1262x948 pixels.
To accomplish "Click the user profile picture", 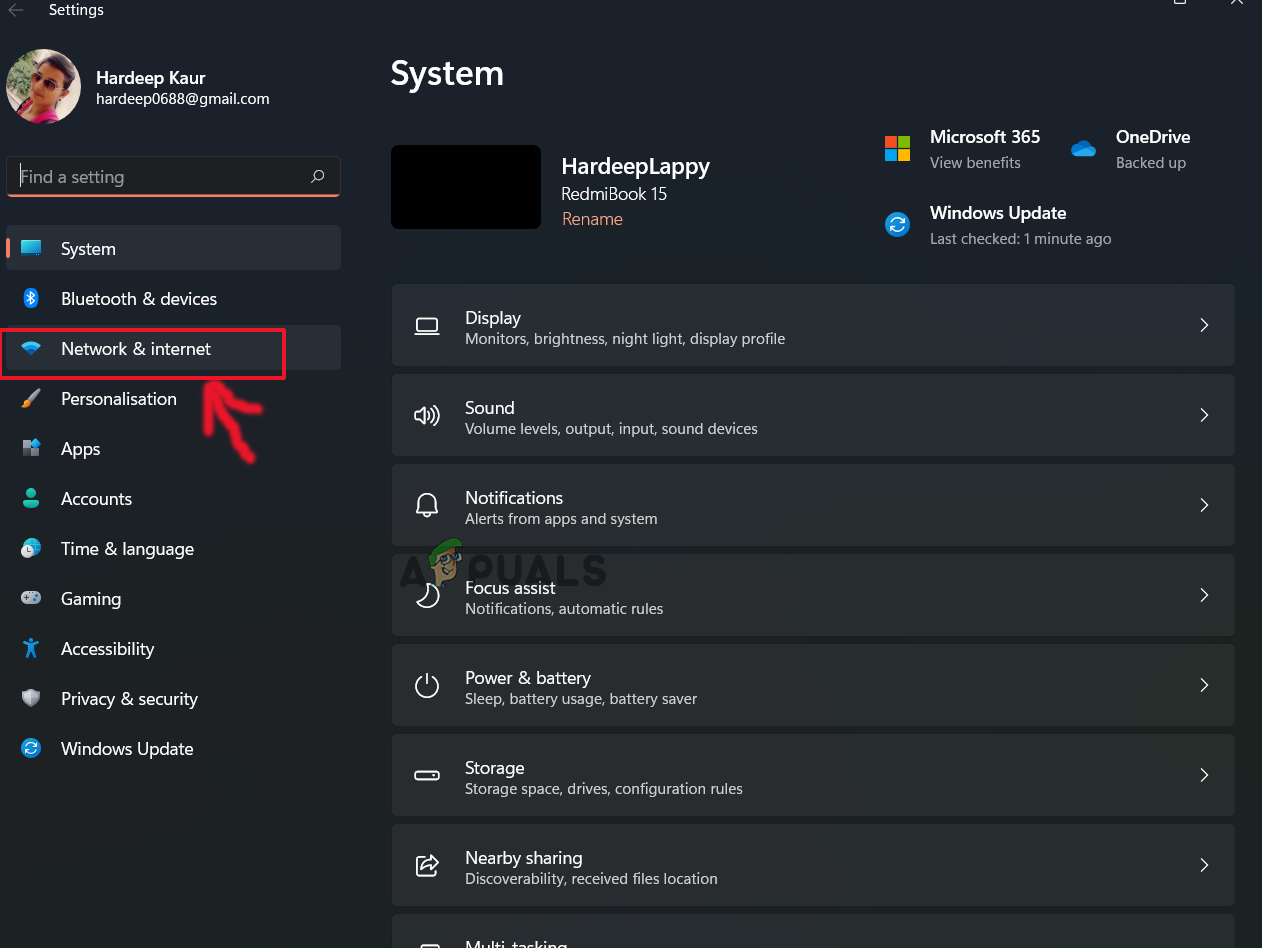I will pos(44,87).
